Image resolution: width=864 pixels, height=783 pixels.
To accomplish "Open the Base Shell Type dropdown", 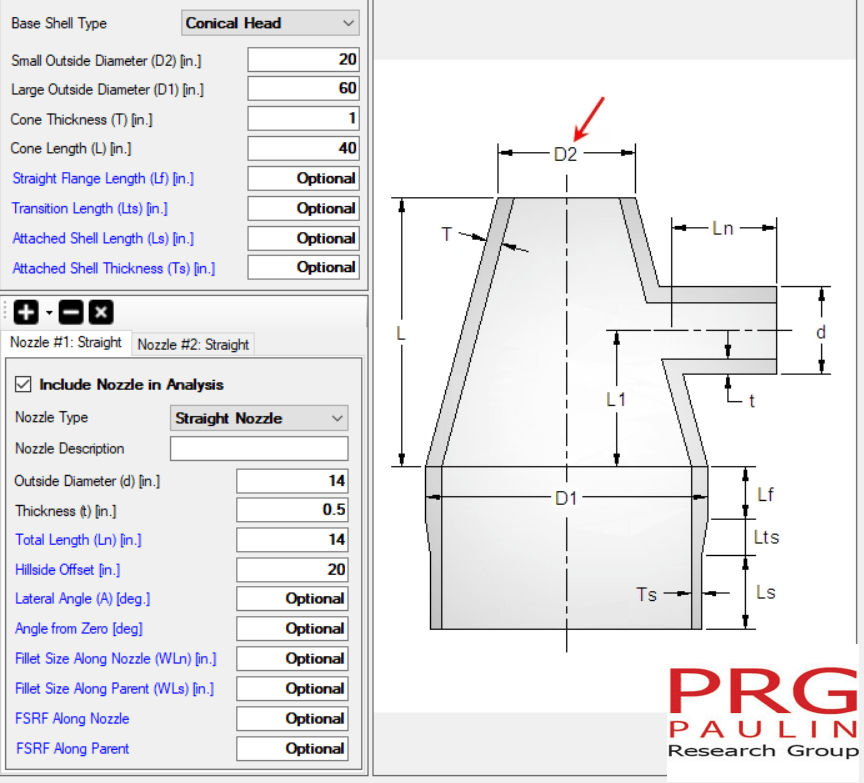I will point(269,22).
